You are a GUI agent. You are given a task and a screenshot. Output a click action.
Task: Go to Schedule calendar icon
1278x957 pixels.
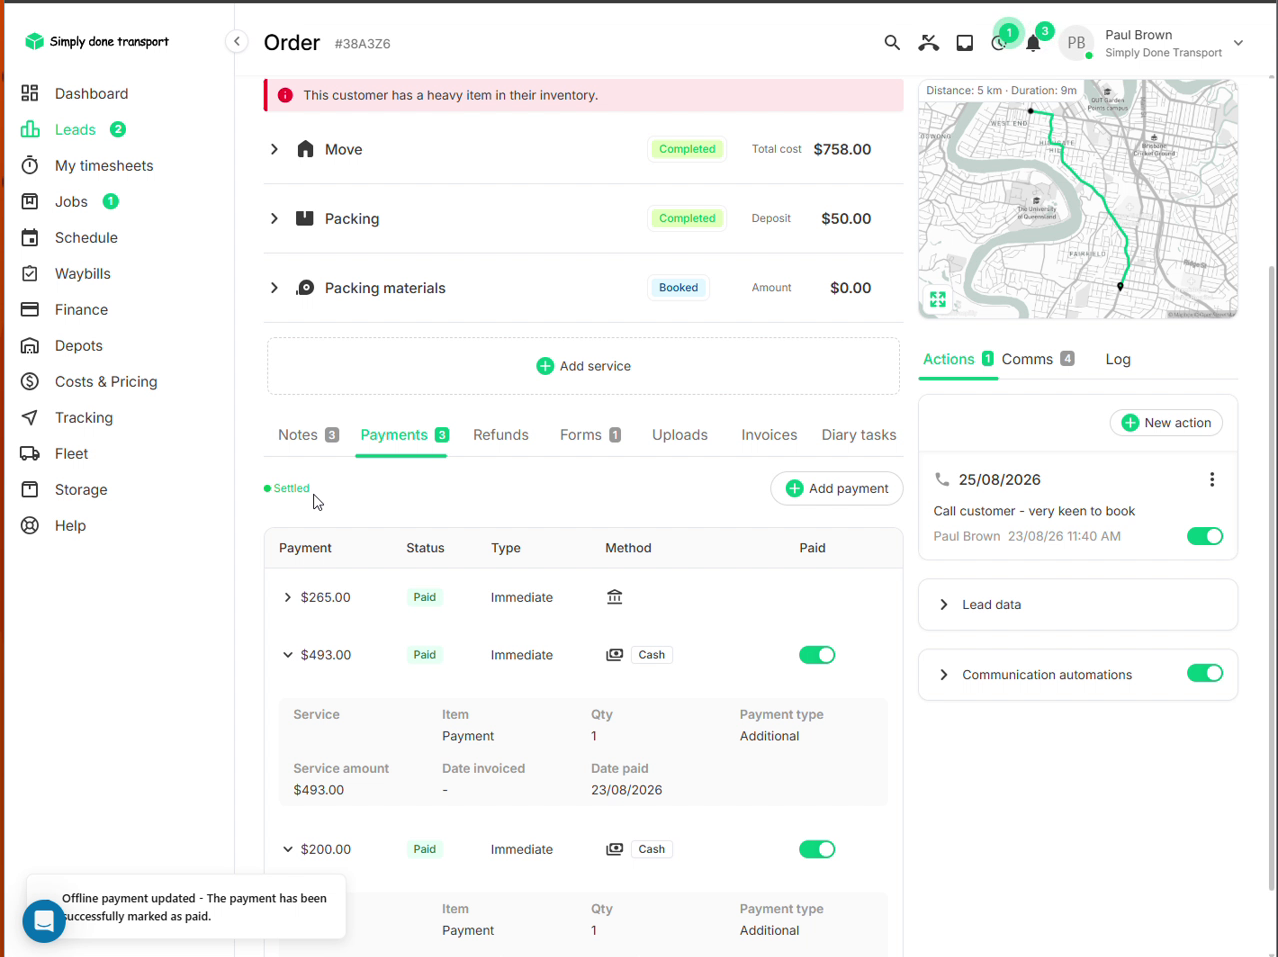(30, 237)
